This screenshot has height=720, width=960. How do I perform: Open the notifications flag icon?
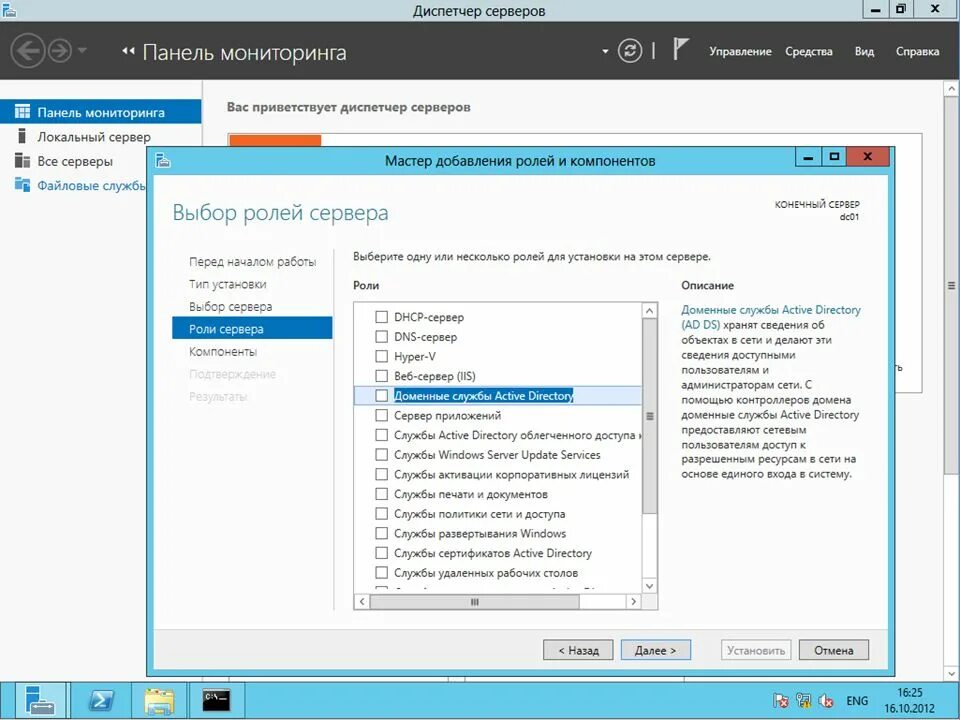pyautogui.click(x=680, y=49)
